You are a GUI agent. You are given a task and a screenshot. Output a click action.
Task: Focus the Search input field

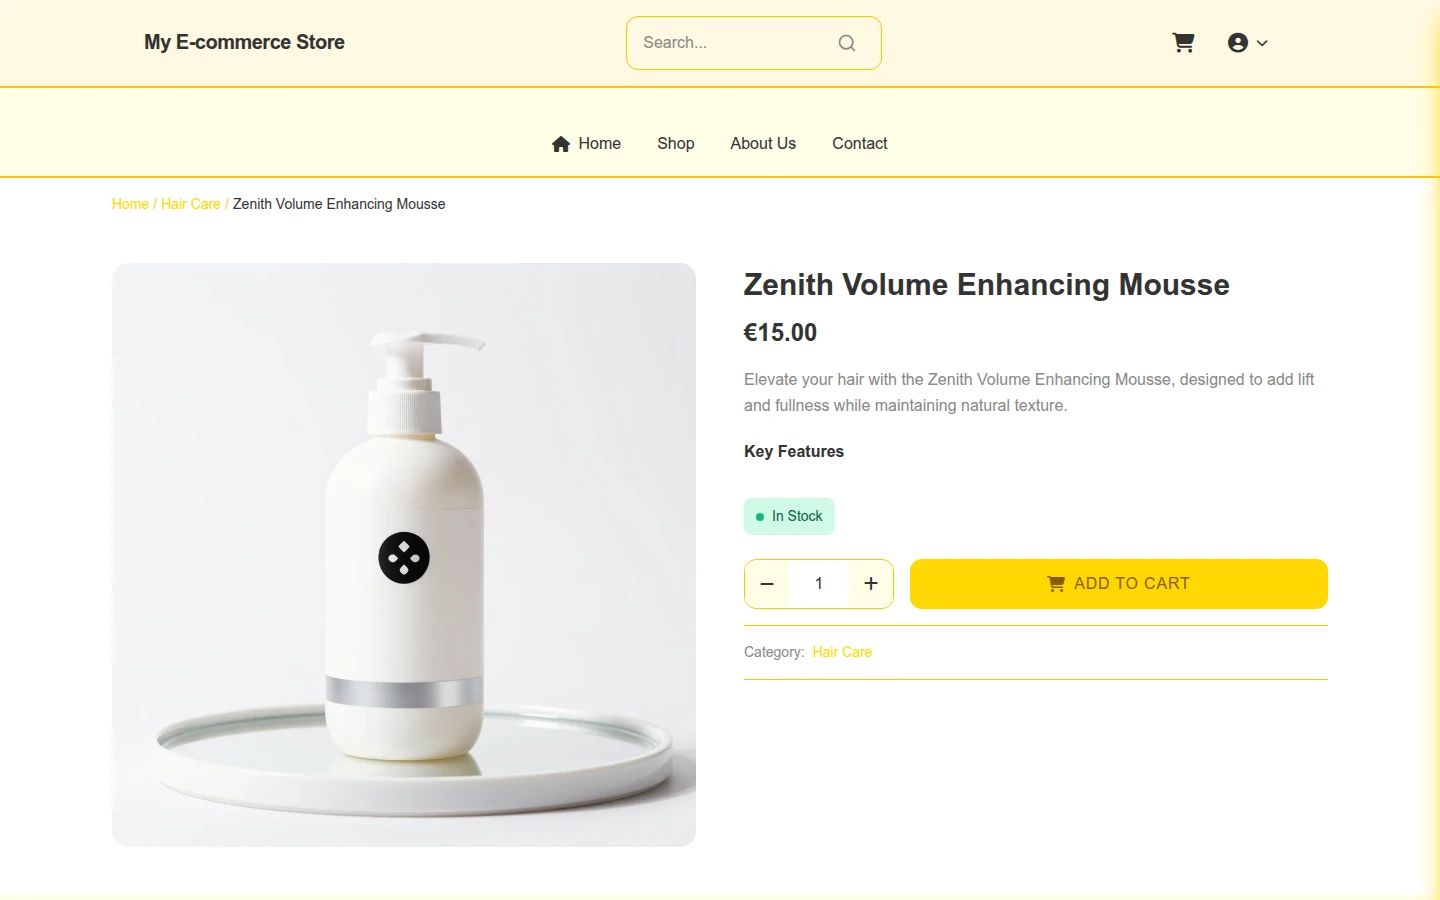735,43
